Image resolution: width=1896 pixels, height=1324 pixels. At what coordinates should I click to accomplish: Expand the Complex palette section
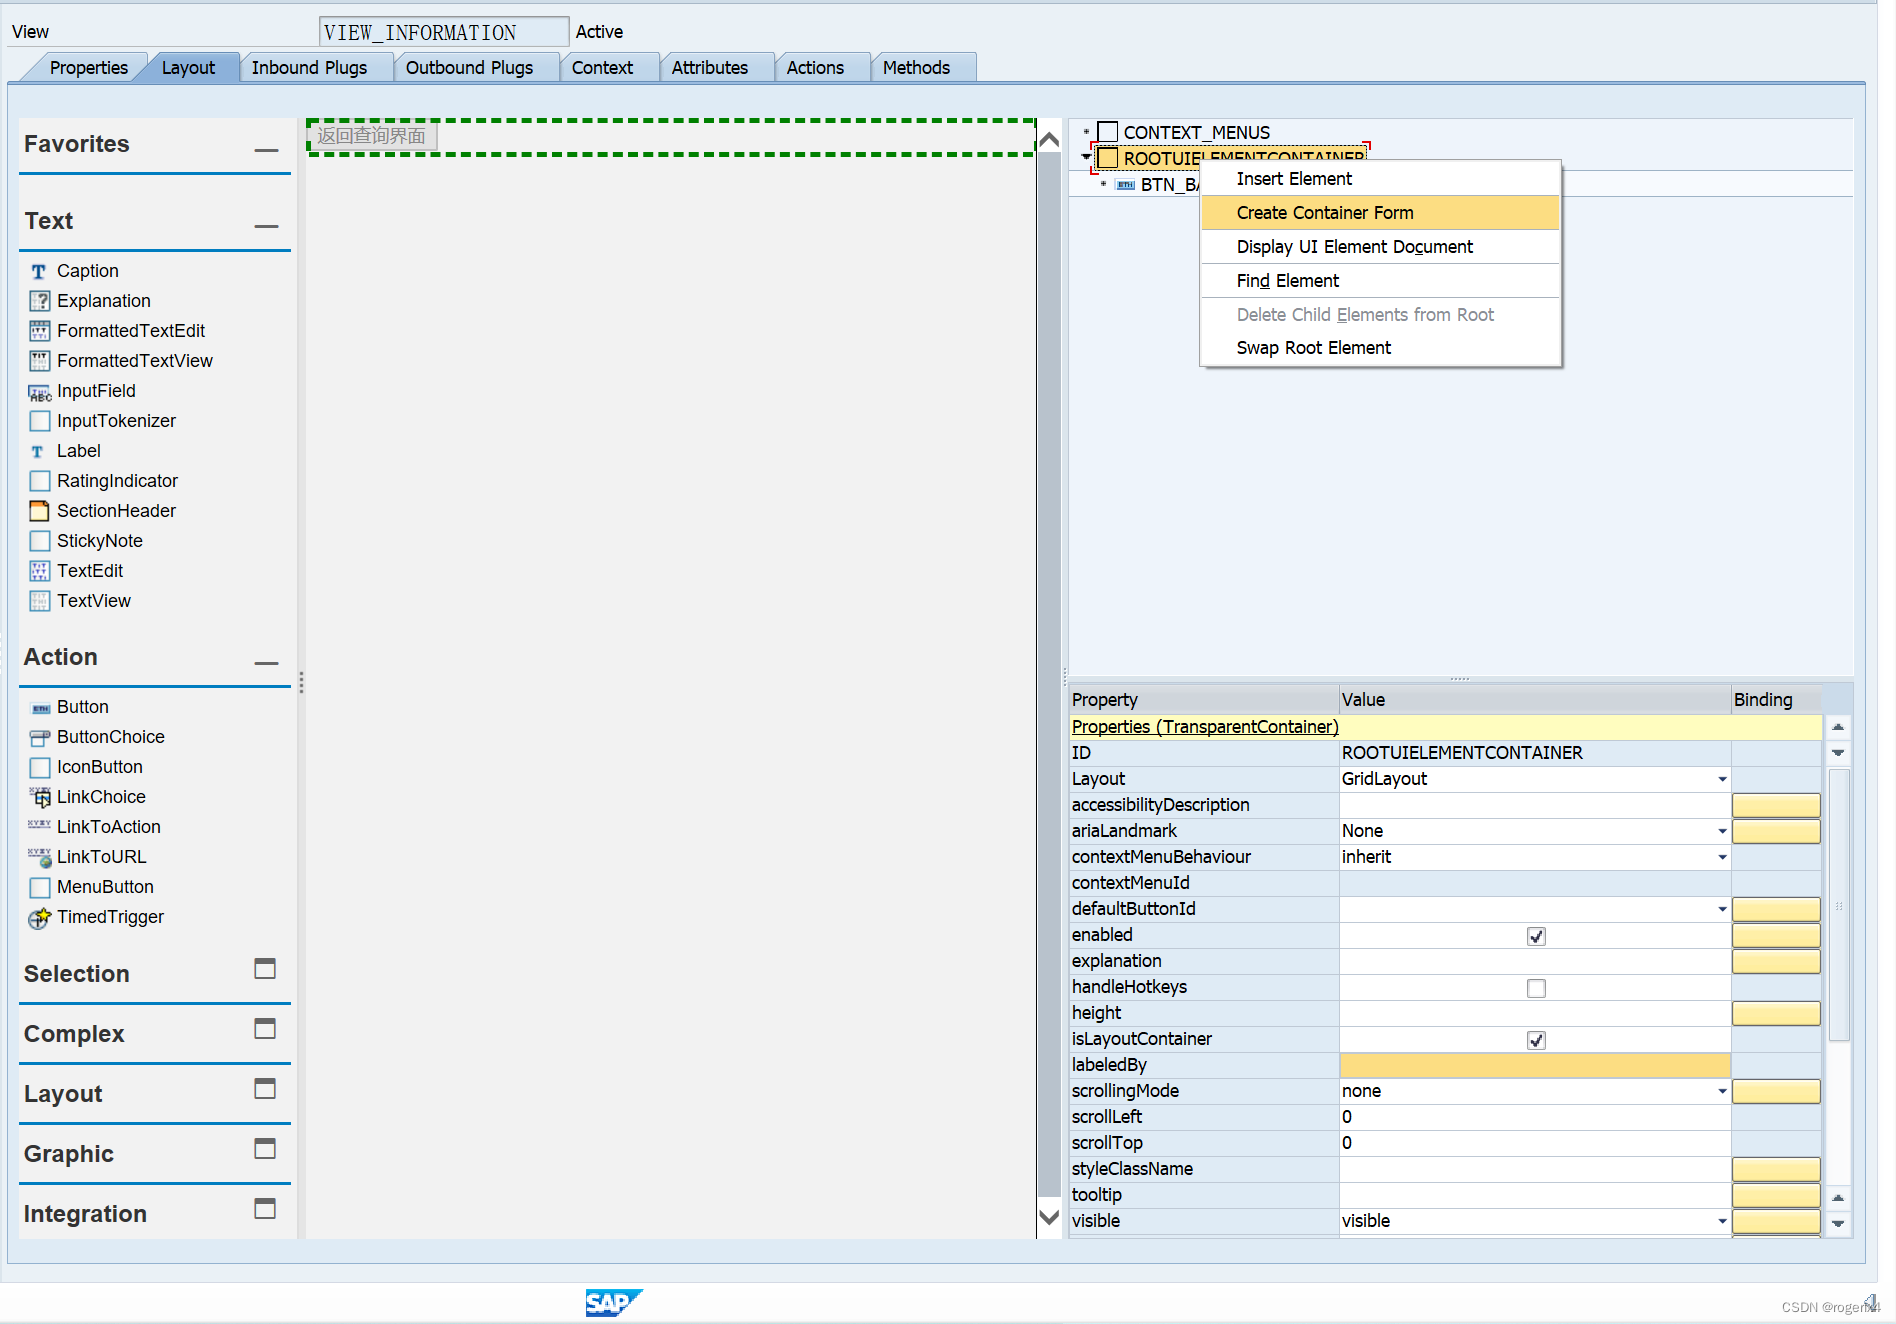(265, 1028)
